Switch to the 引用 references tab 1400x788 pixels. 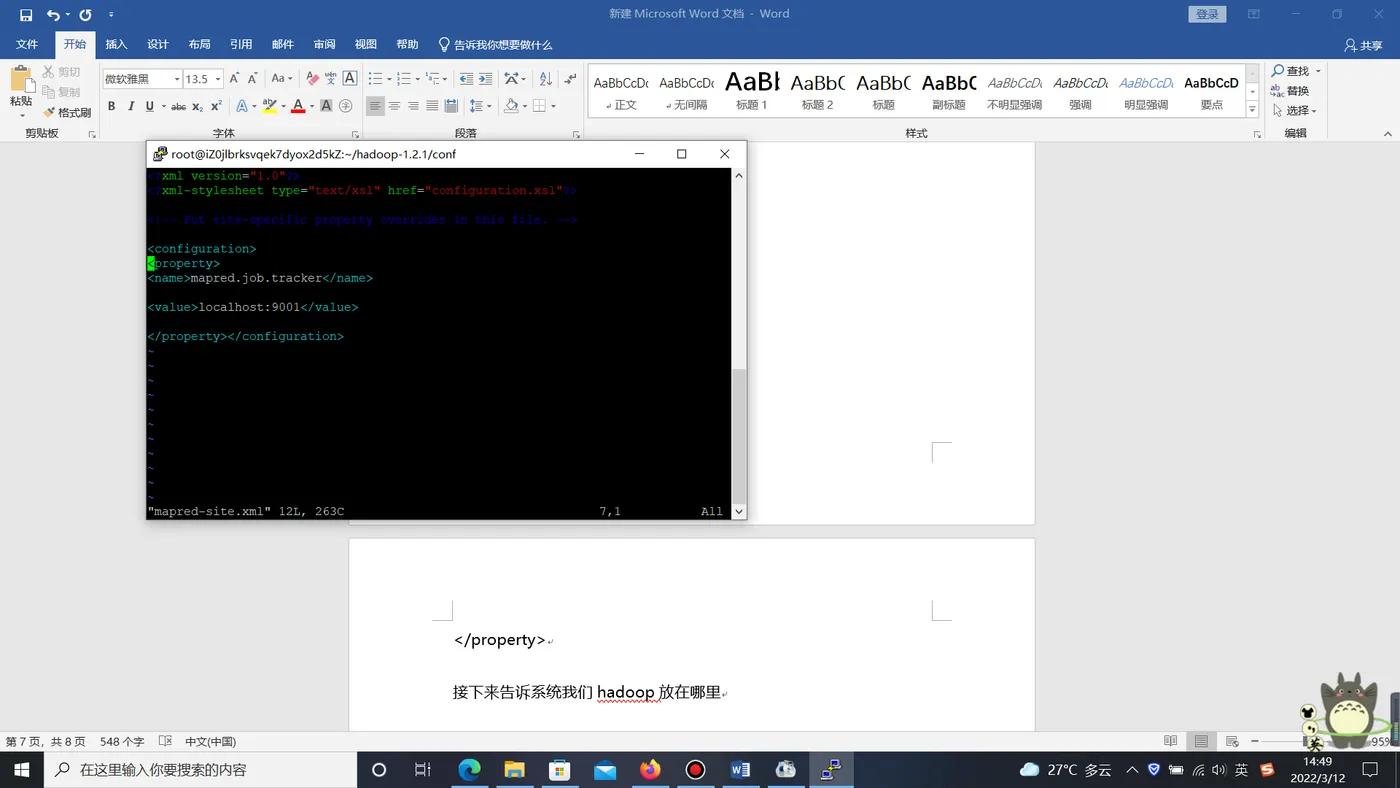pyautogui.click(x=241, y=45)
